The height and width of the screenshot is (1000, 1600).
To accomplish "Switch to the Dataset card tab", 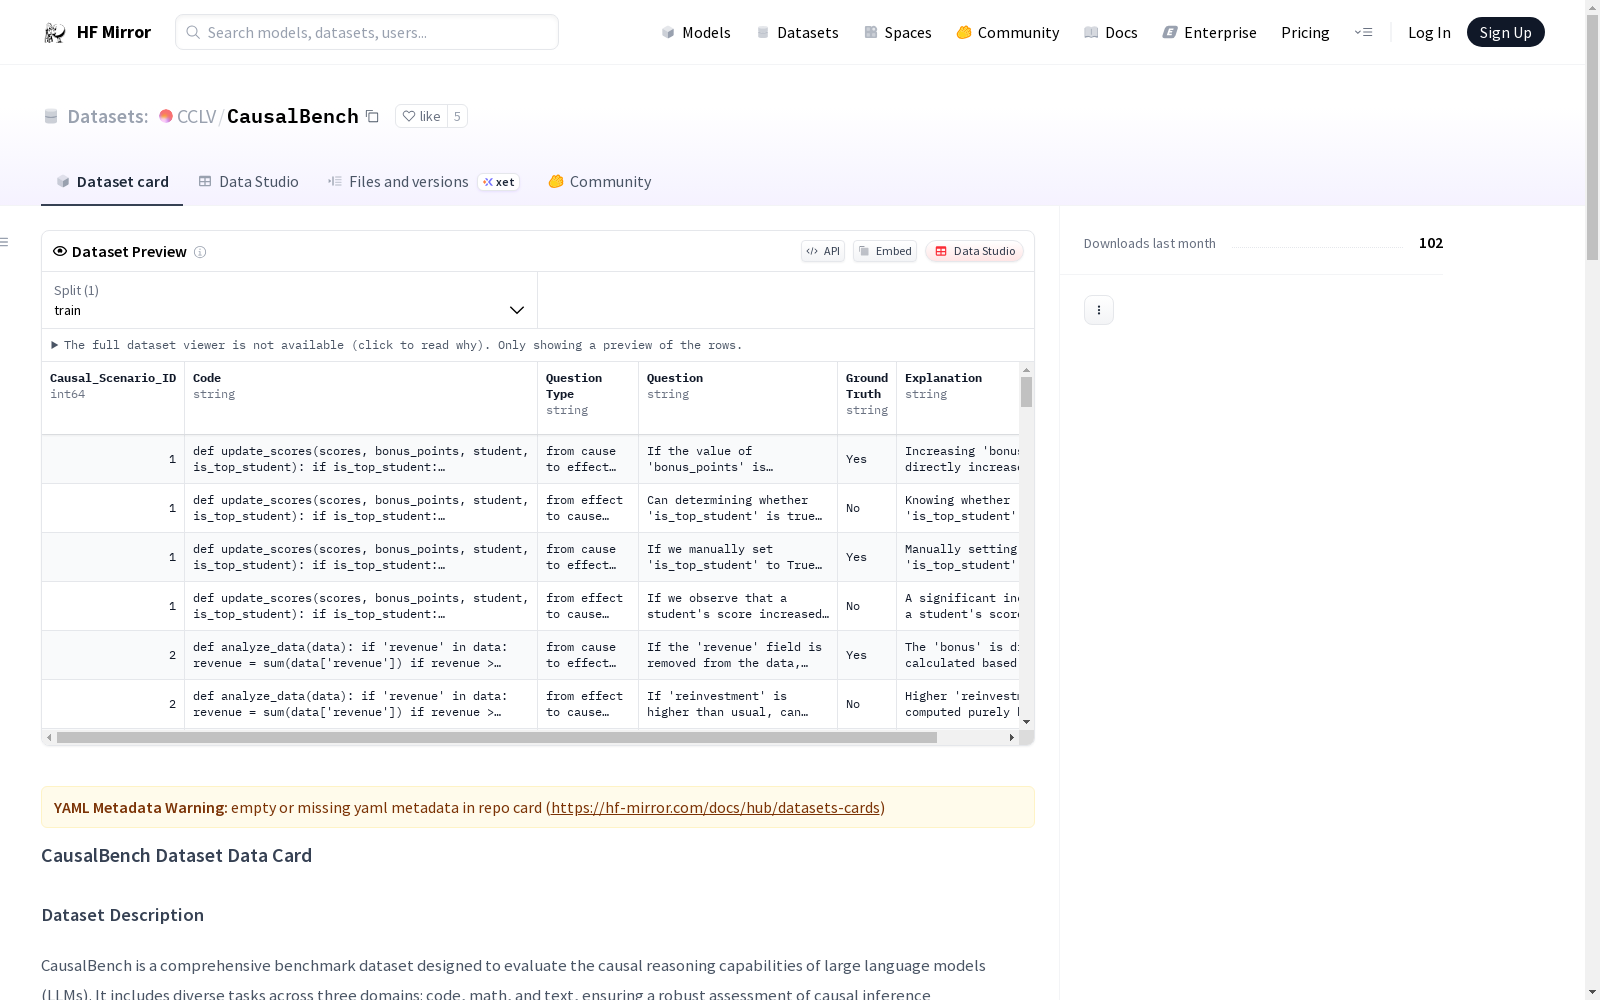I will click(112, 182).
